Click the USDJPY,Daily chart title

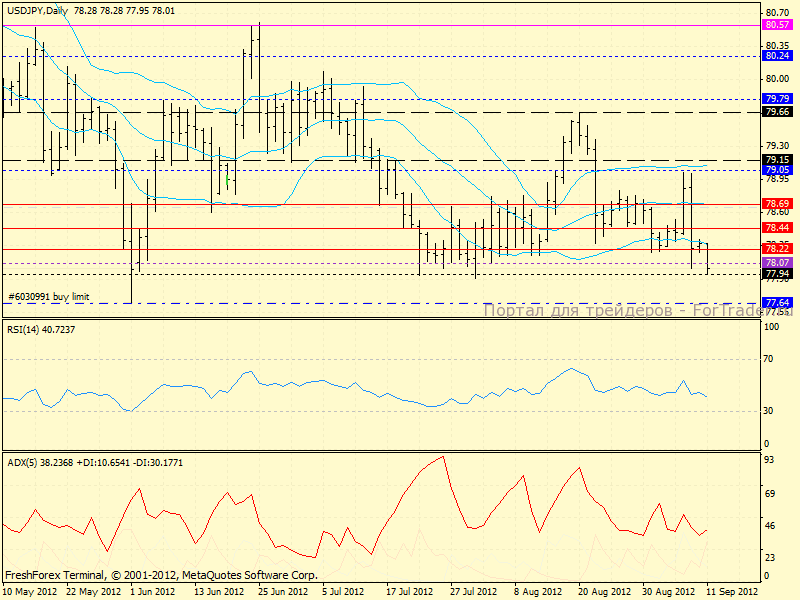point(38,10)
